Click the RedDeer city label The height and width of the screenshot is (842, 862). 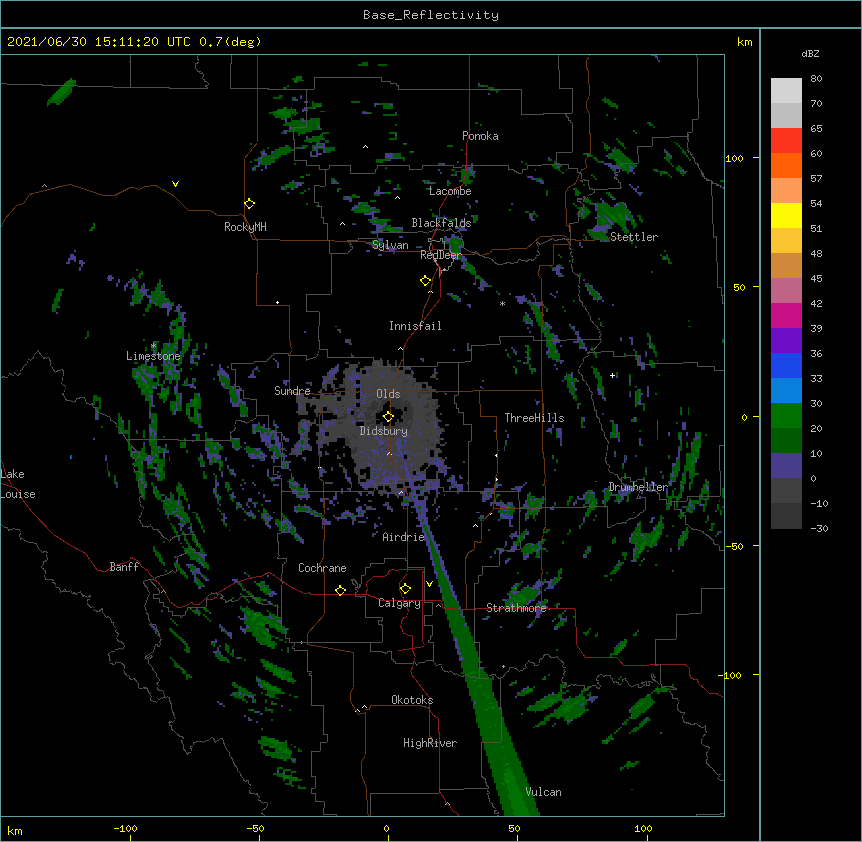tap(440, 255)
